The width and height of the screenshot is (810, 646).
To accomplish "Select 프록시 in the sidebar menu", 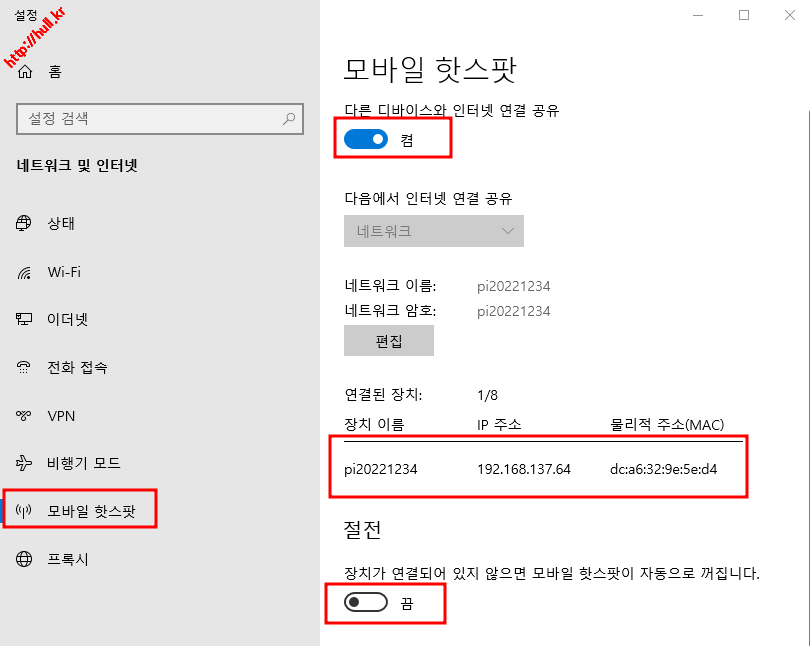I will 68,559.
